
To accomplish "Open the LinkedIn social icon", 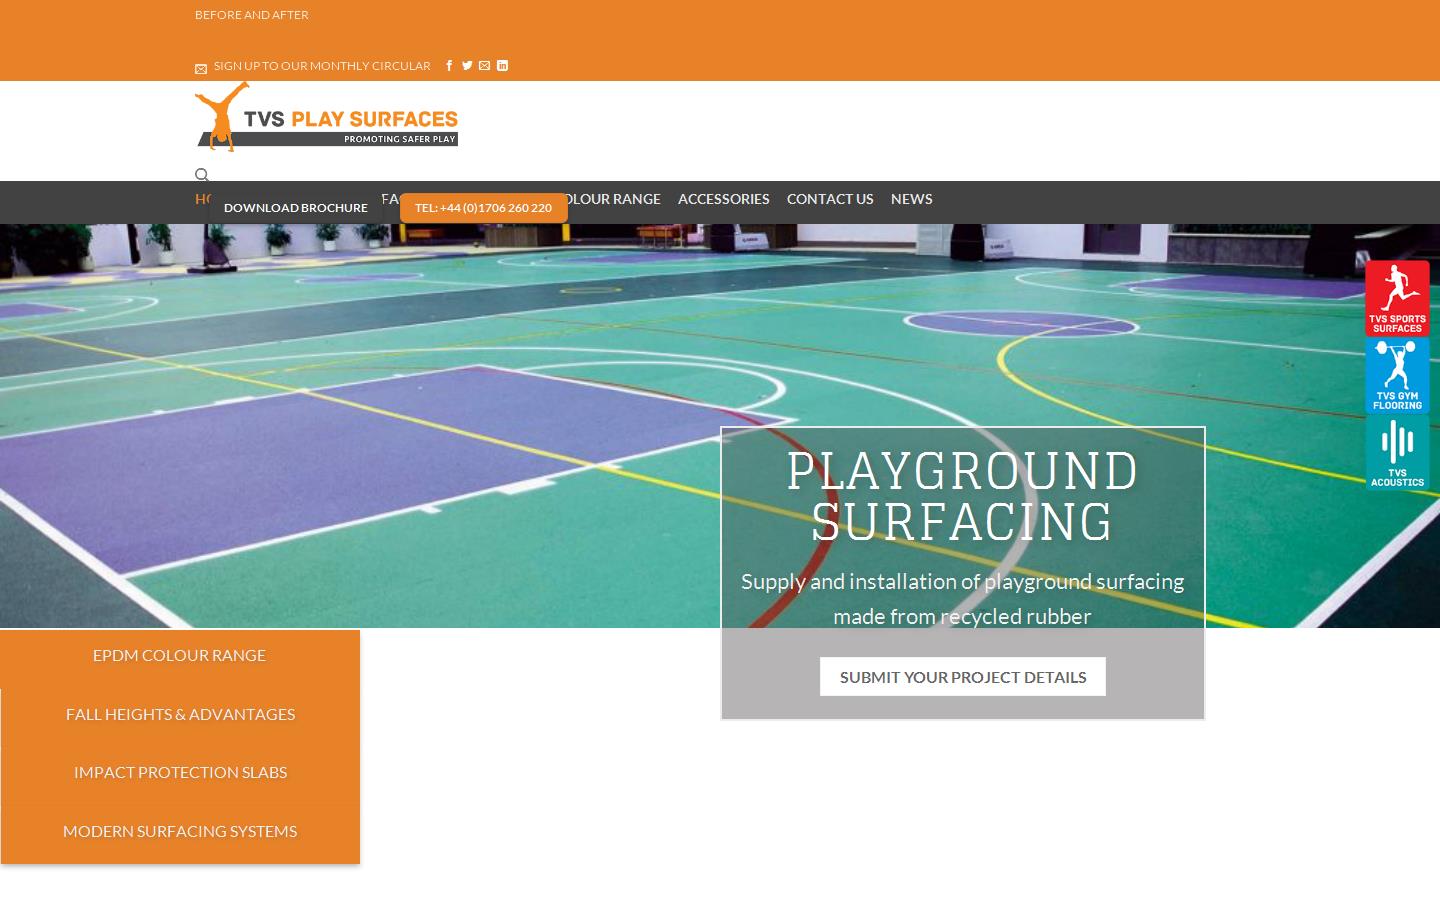I will (x=503, y=66).
